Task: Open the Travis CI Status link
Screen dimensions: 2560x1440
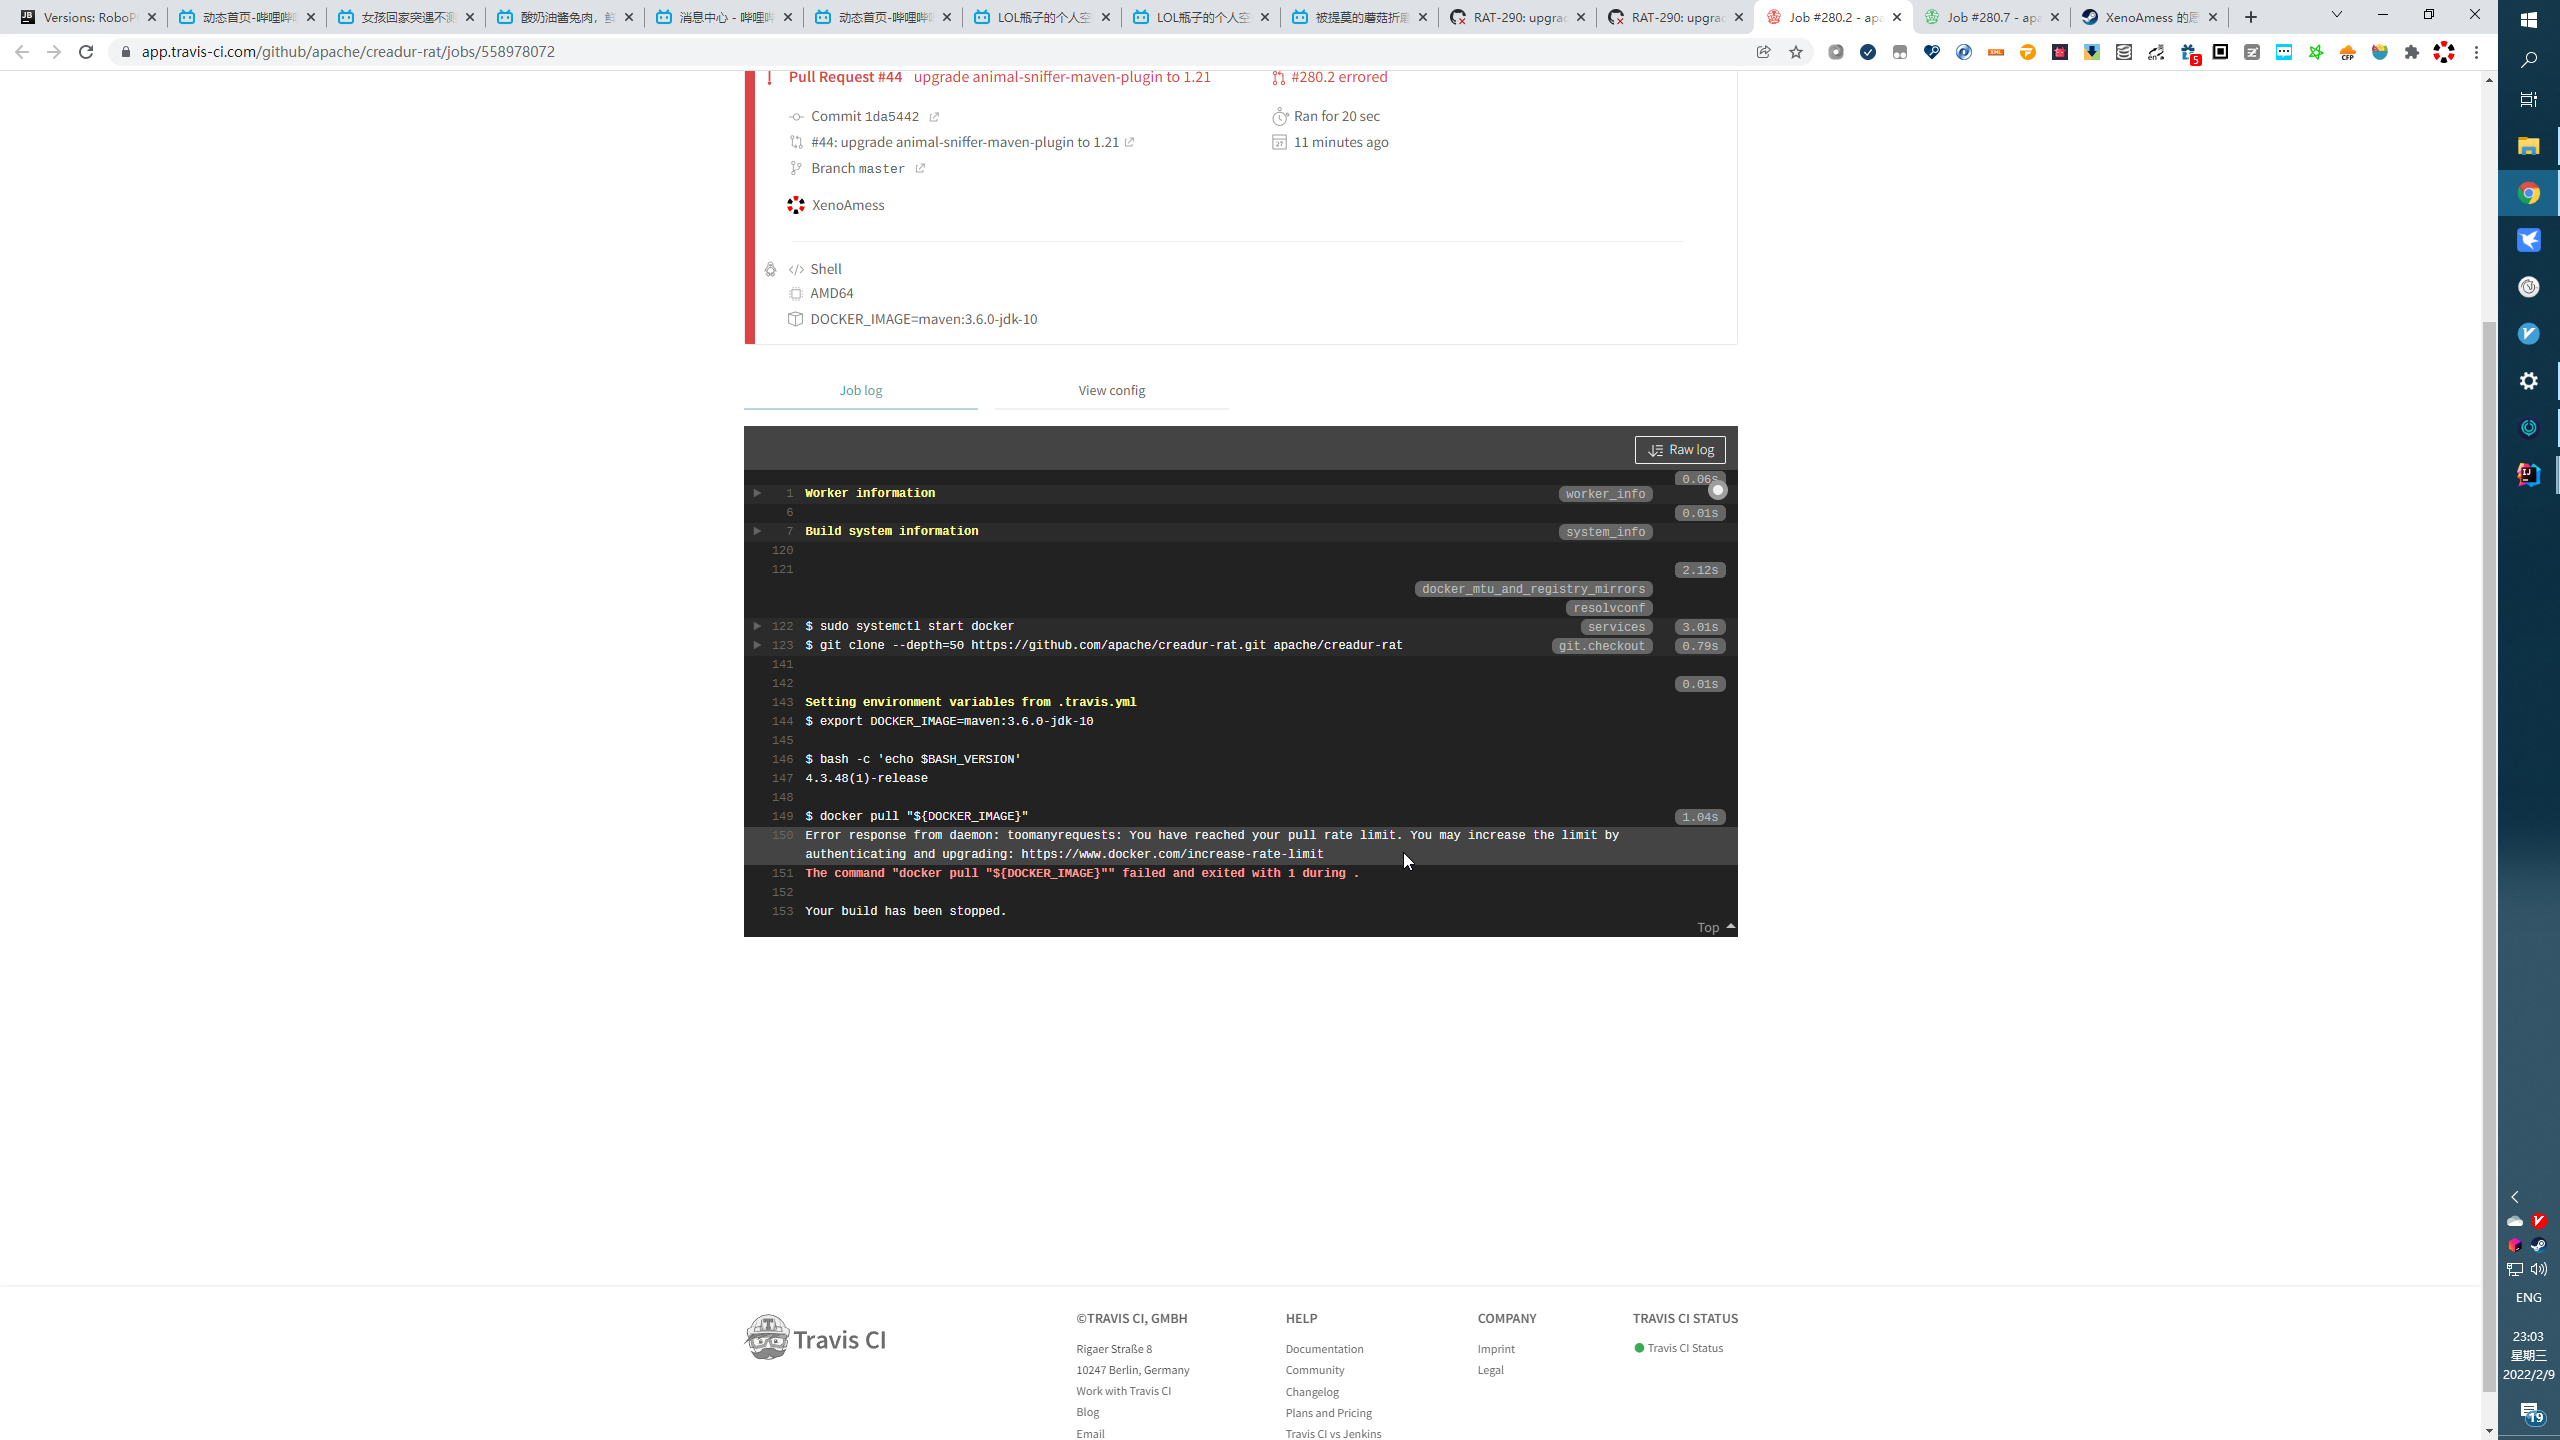Action: click(1684, 1348)
